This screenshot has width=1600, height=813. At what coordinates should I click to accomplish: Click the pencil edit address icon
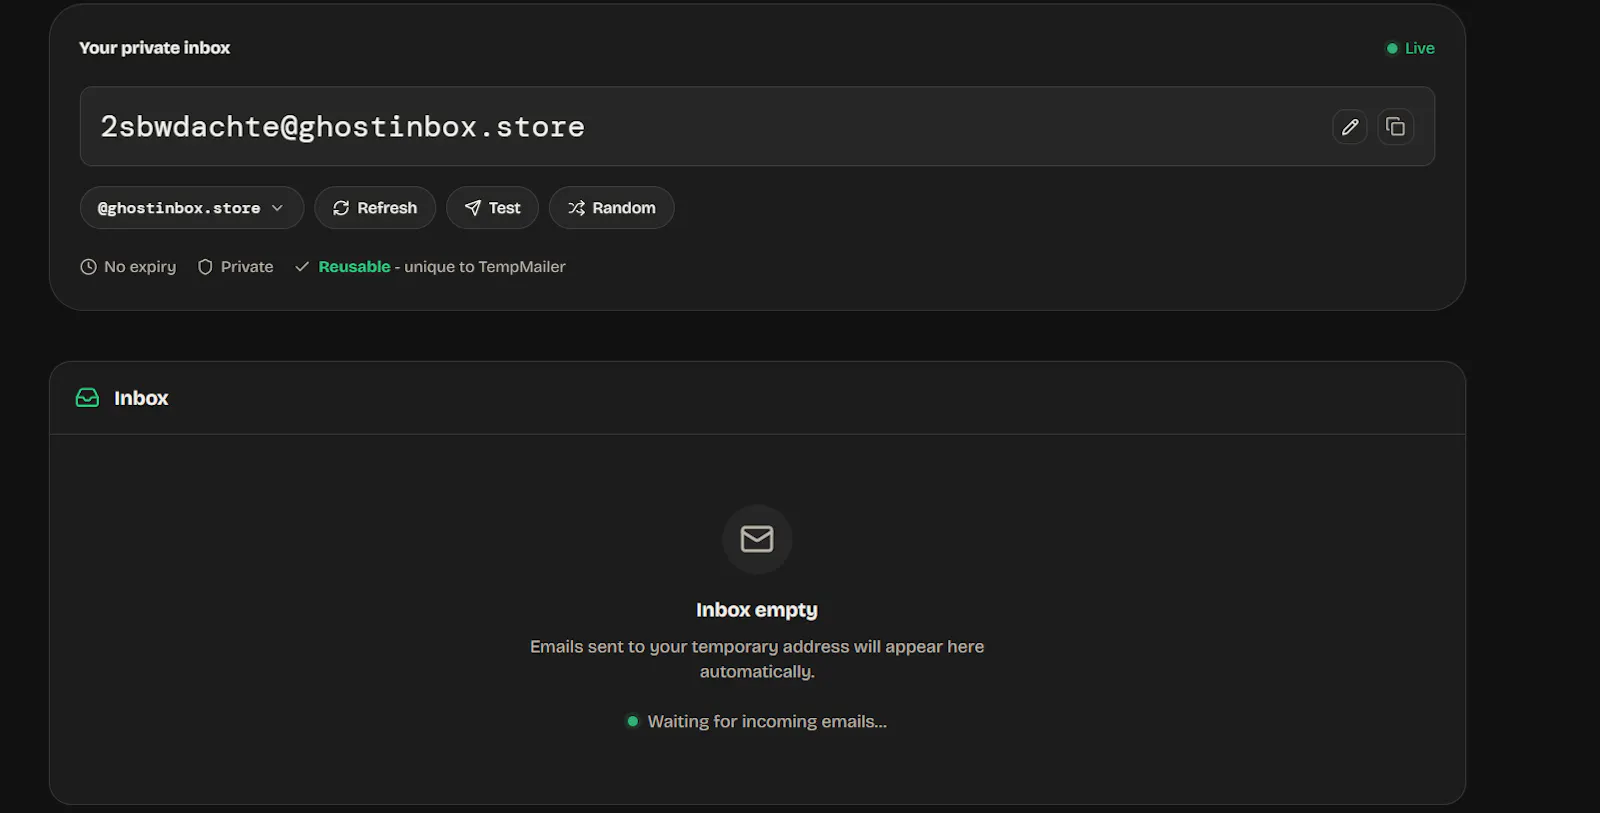[1349, 127]
